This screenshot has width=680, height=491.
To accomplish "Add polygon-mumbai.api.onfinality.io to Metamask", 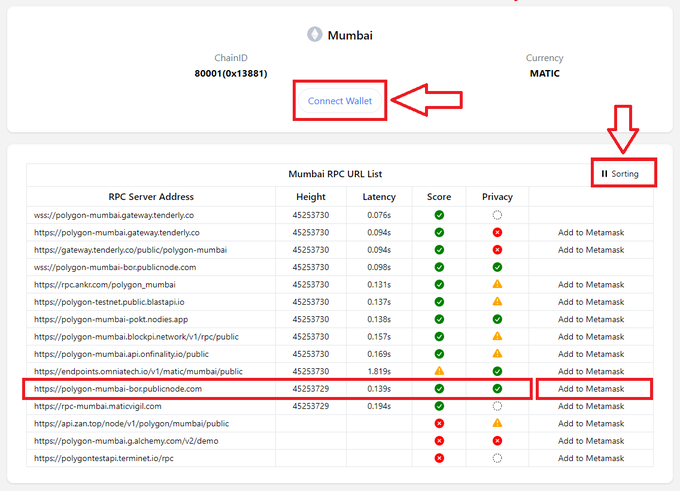I will [x=591, y=354].
